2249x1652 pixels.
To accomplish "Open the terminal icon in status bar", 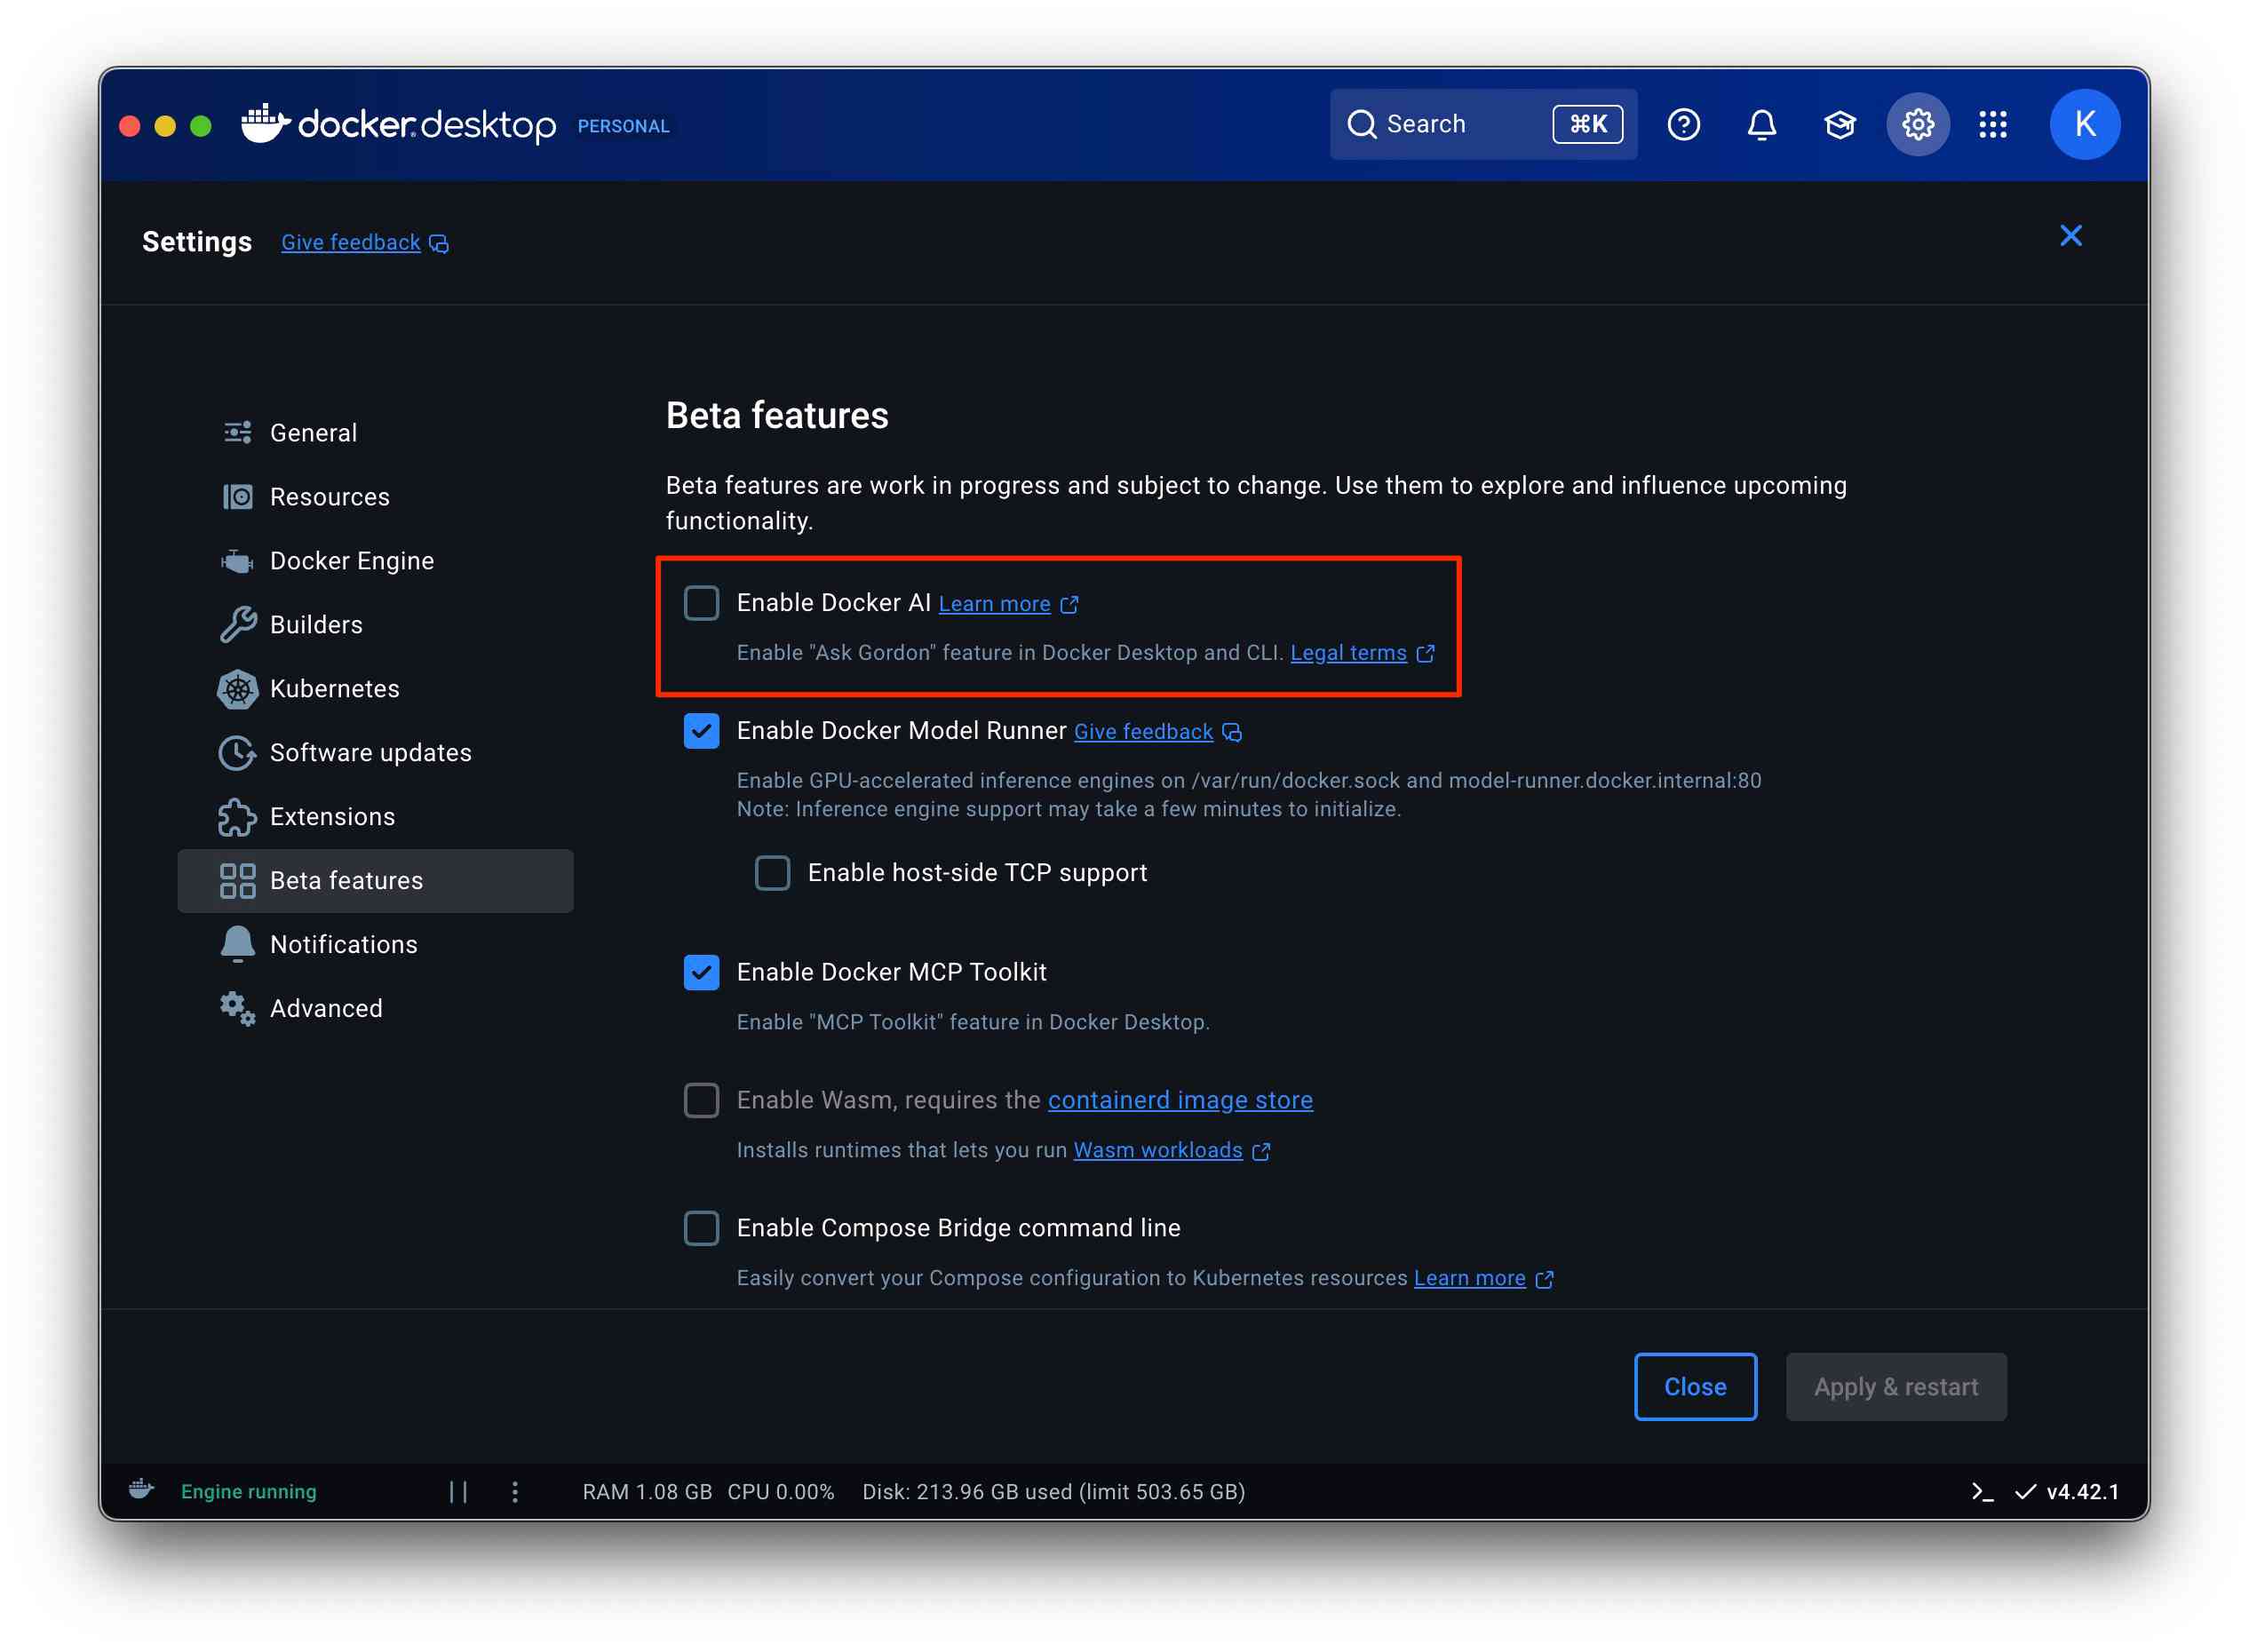I will coord(1982,1491).
